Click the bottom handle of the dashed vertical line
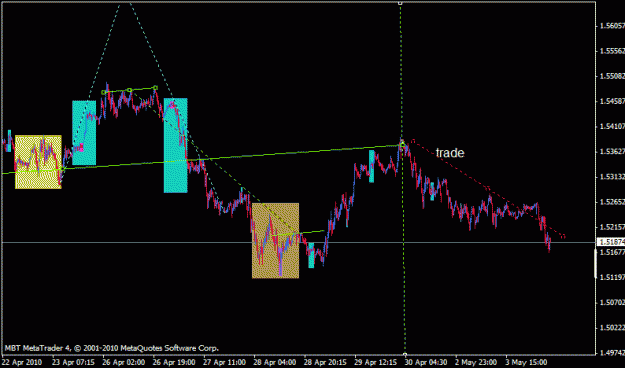This screenshot has height=368, width=625. 405,354
